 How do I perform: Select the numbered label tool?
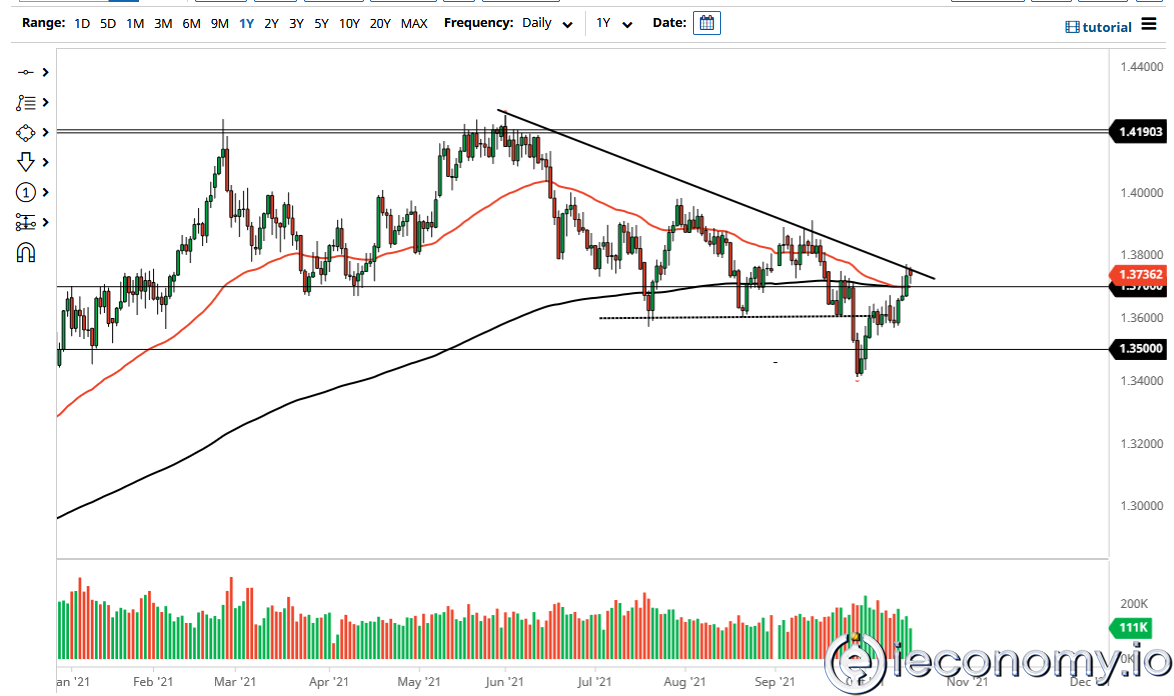[25, 192]
